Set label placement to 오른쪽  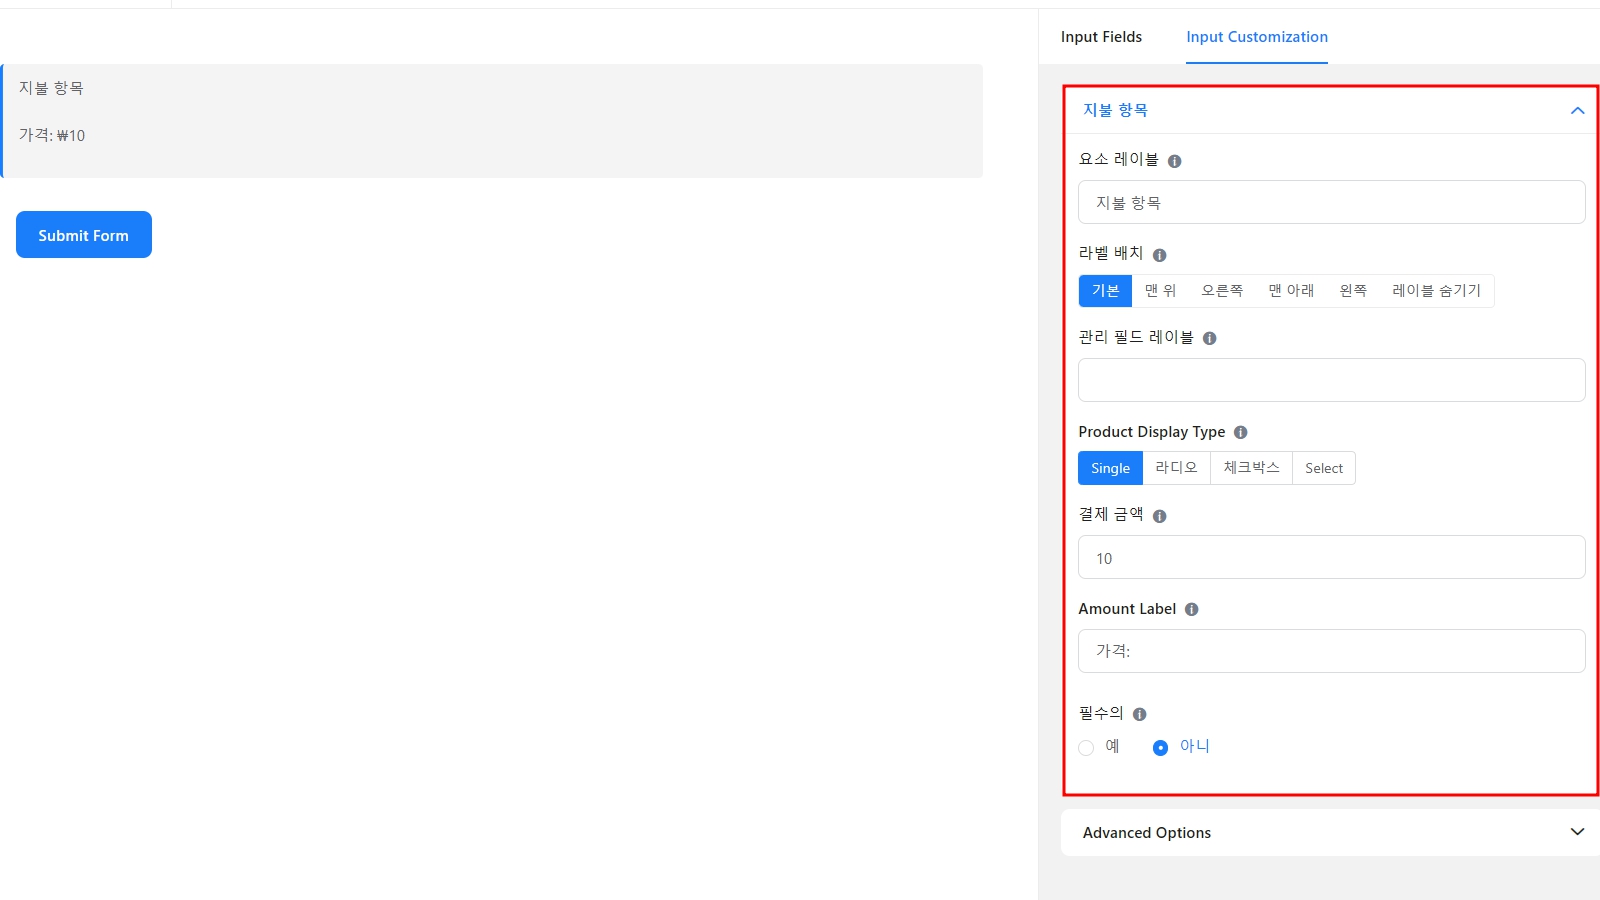coord(1222,290)
